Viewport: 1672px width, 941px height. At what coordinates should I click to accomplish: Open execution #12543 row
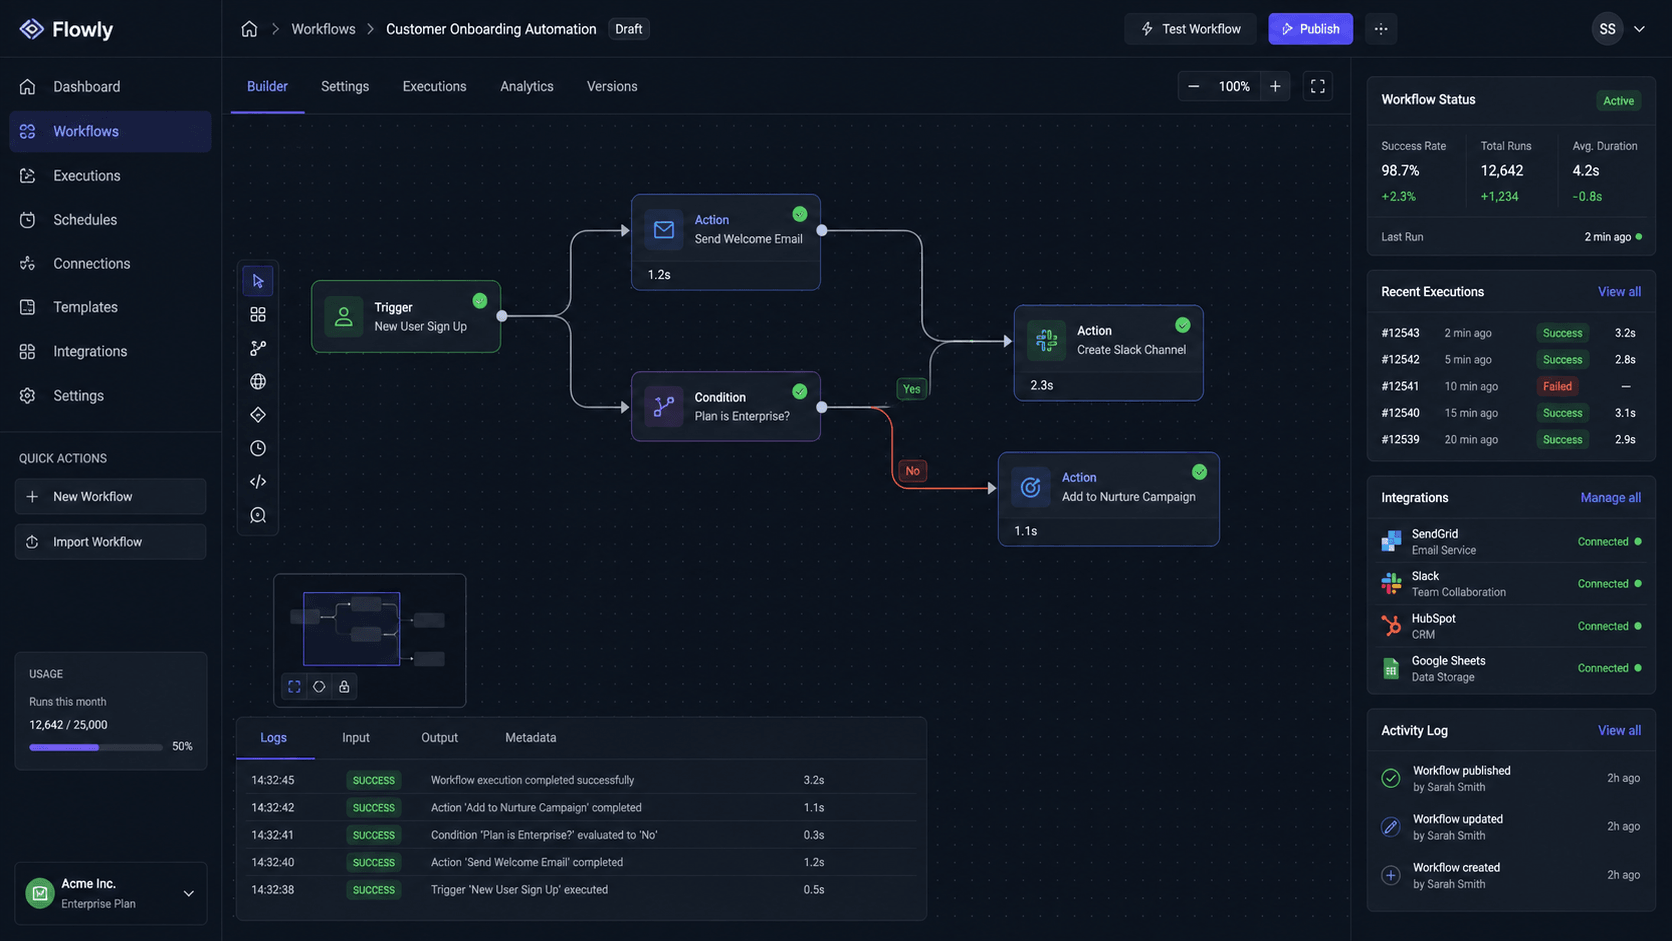point(1511,333)
